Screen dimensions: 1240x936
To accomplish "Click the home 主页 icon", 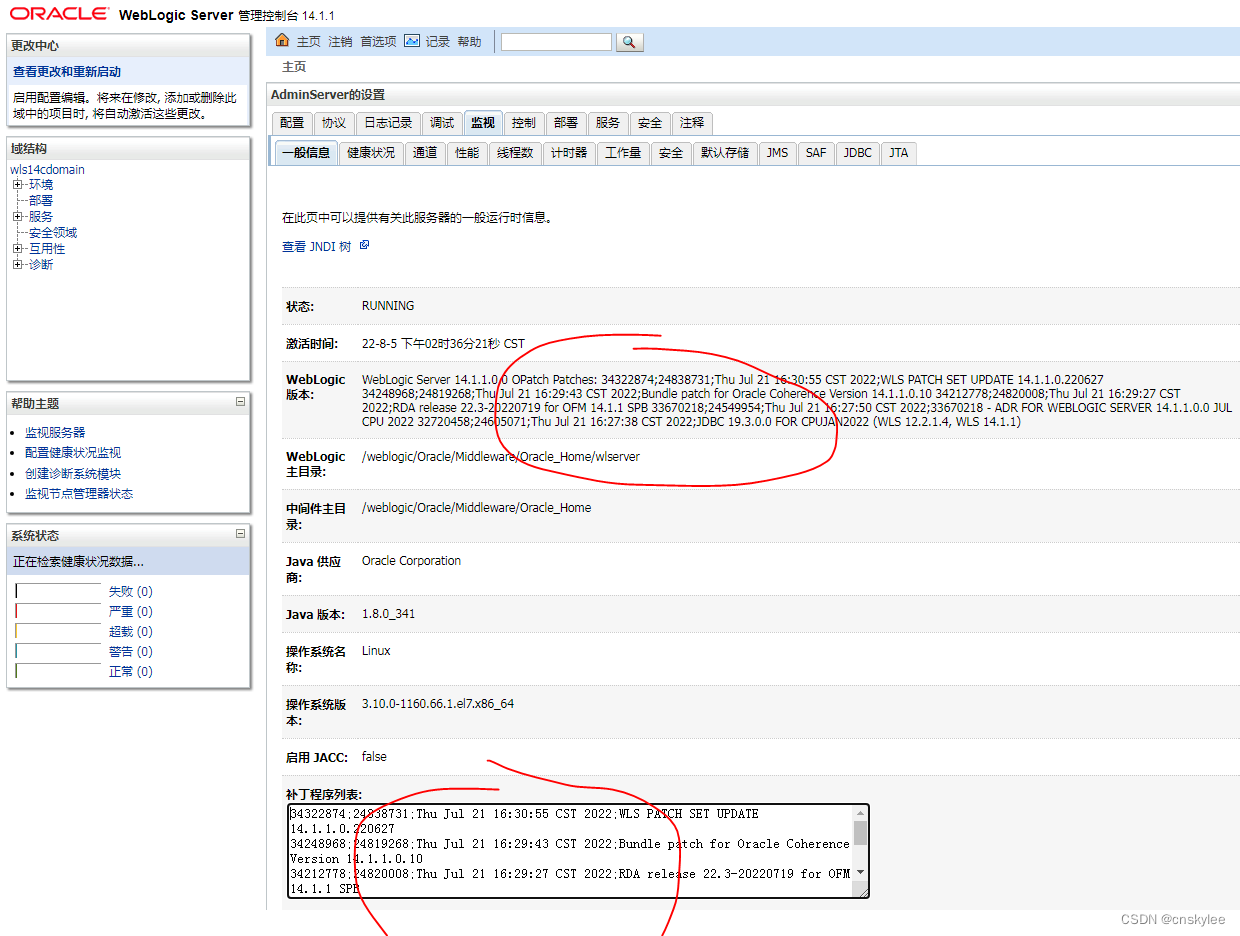I will point(283,41).
